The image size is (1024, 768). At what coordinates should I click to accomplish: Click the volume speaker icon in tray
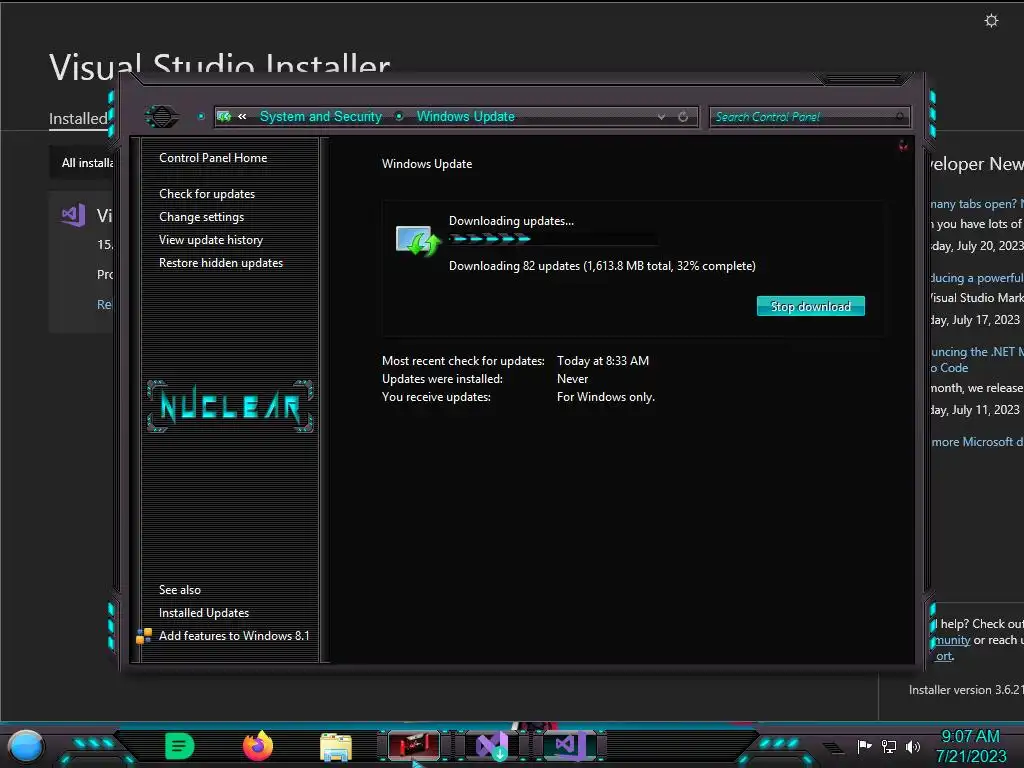click(x=912, y=746)
